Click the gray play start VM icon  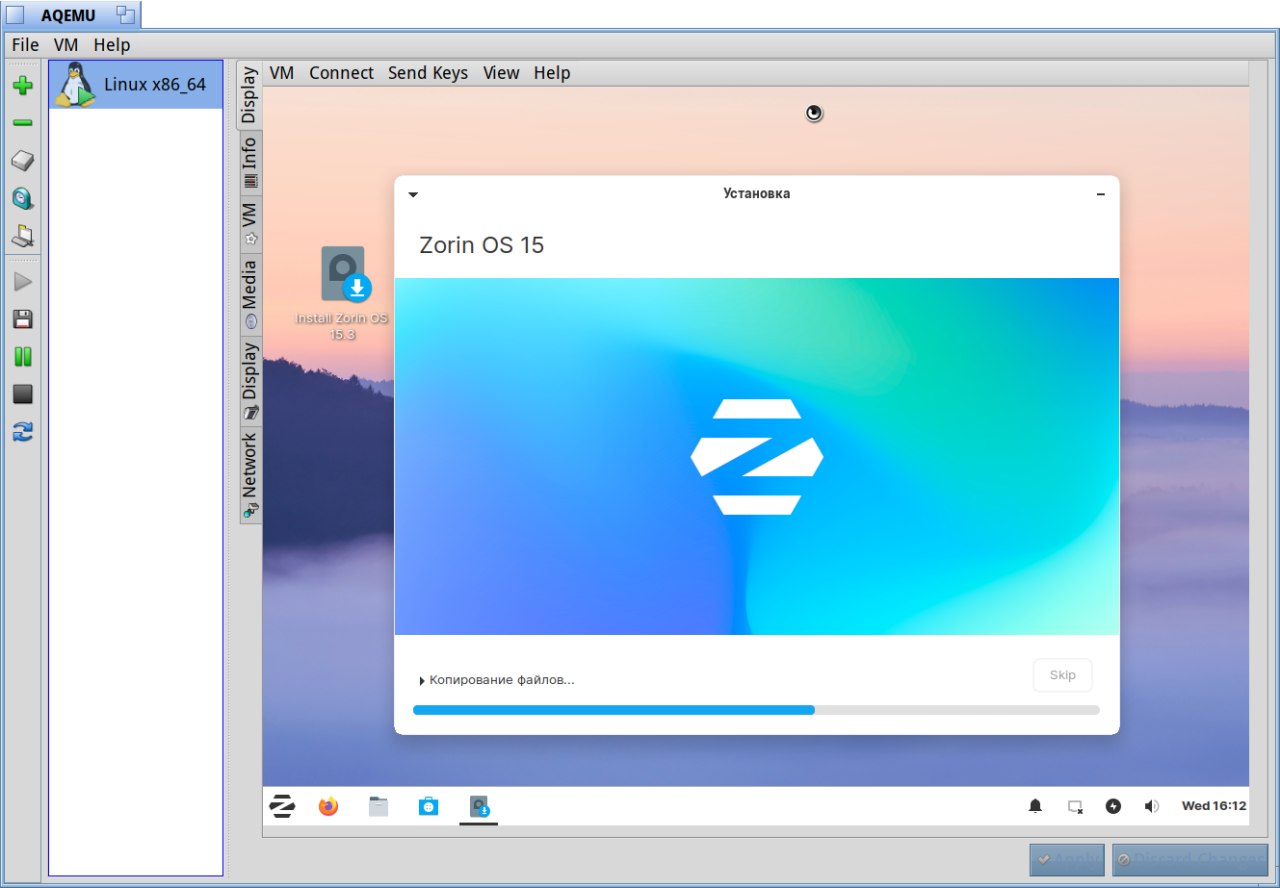(22, 282)
